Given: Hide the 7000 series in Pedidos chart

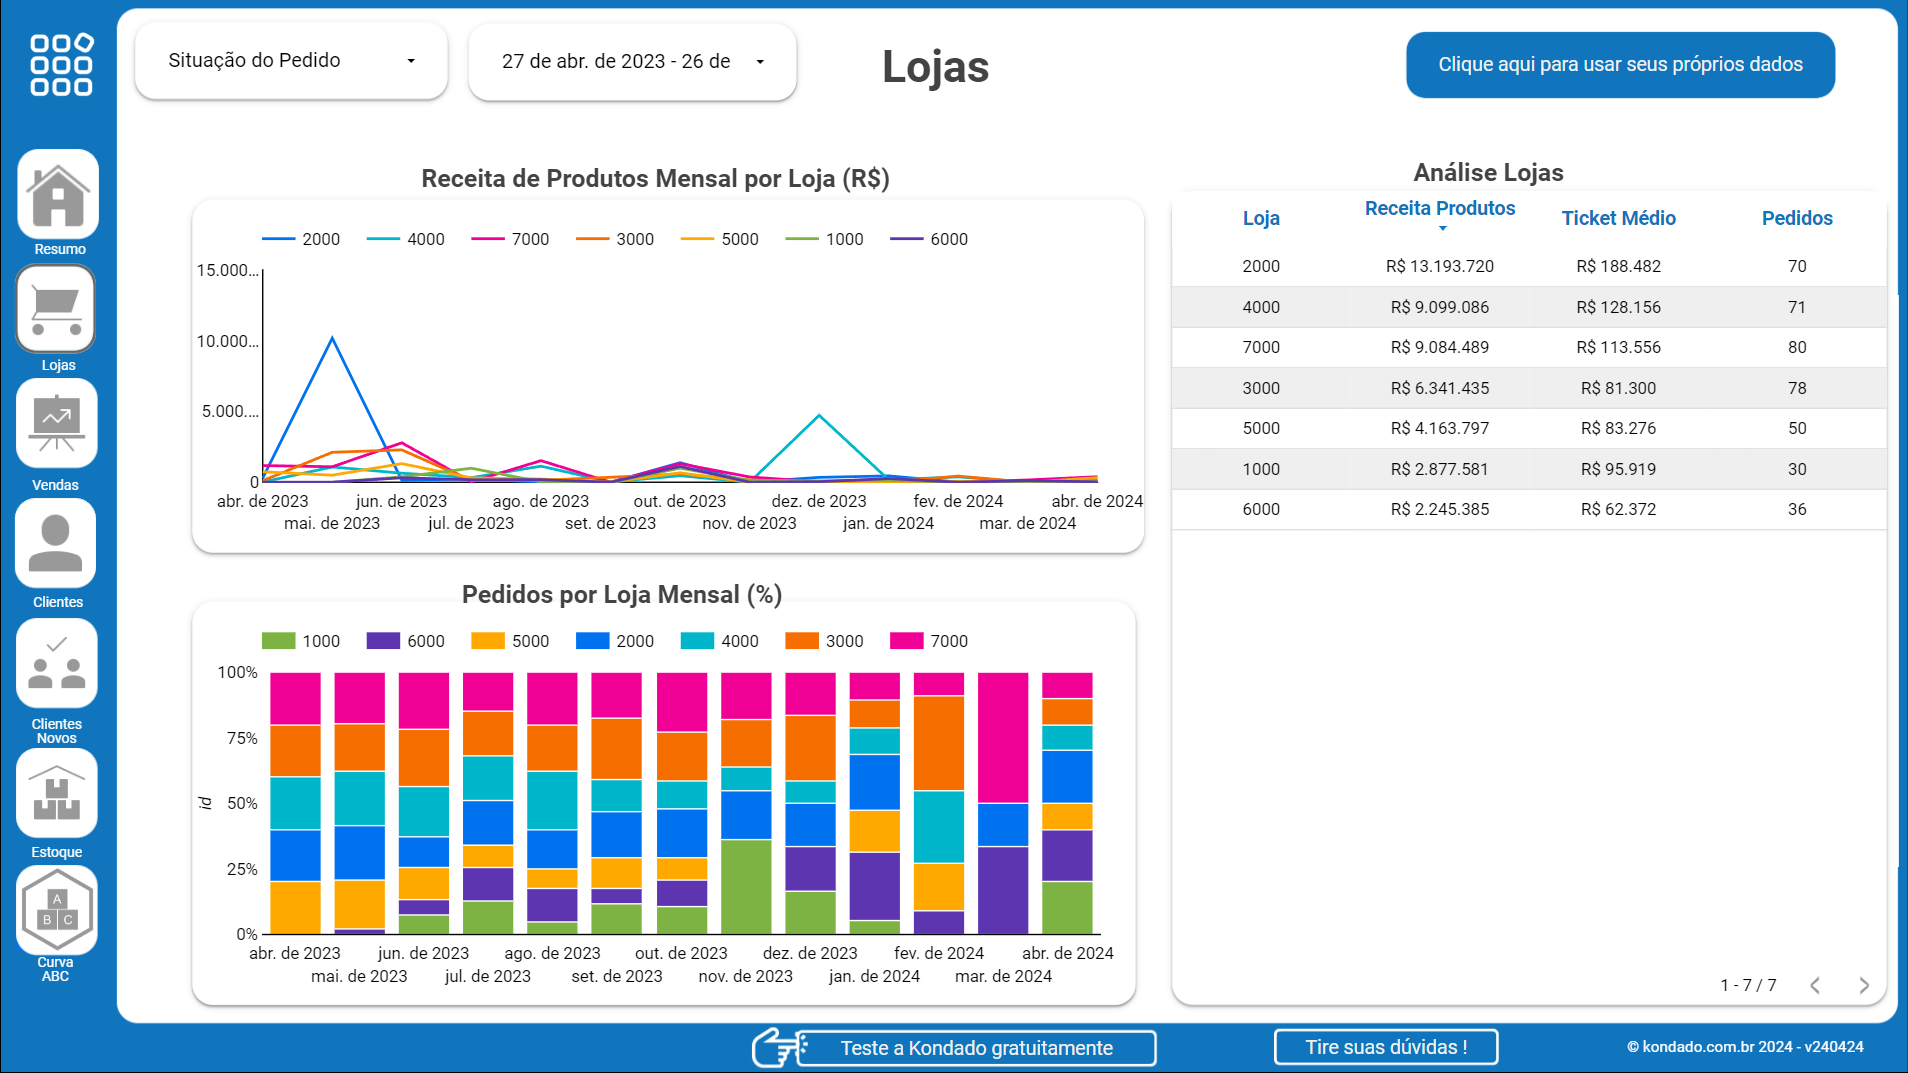Looking at the screenshot, I should coord(930,641).
